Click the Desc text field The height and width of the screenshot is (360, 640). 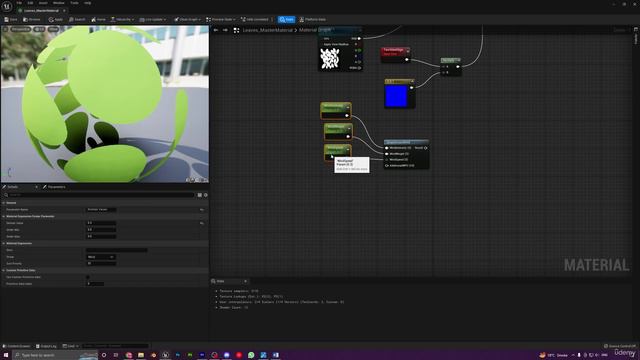click(x=117, y=250)
